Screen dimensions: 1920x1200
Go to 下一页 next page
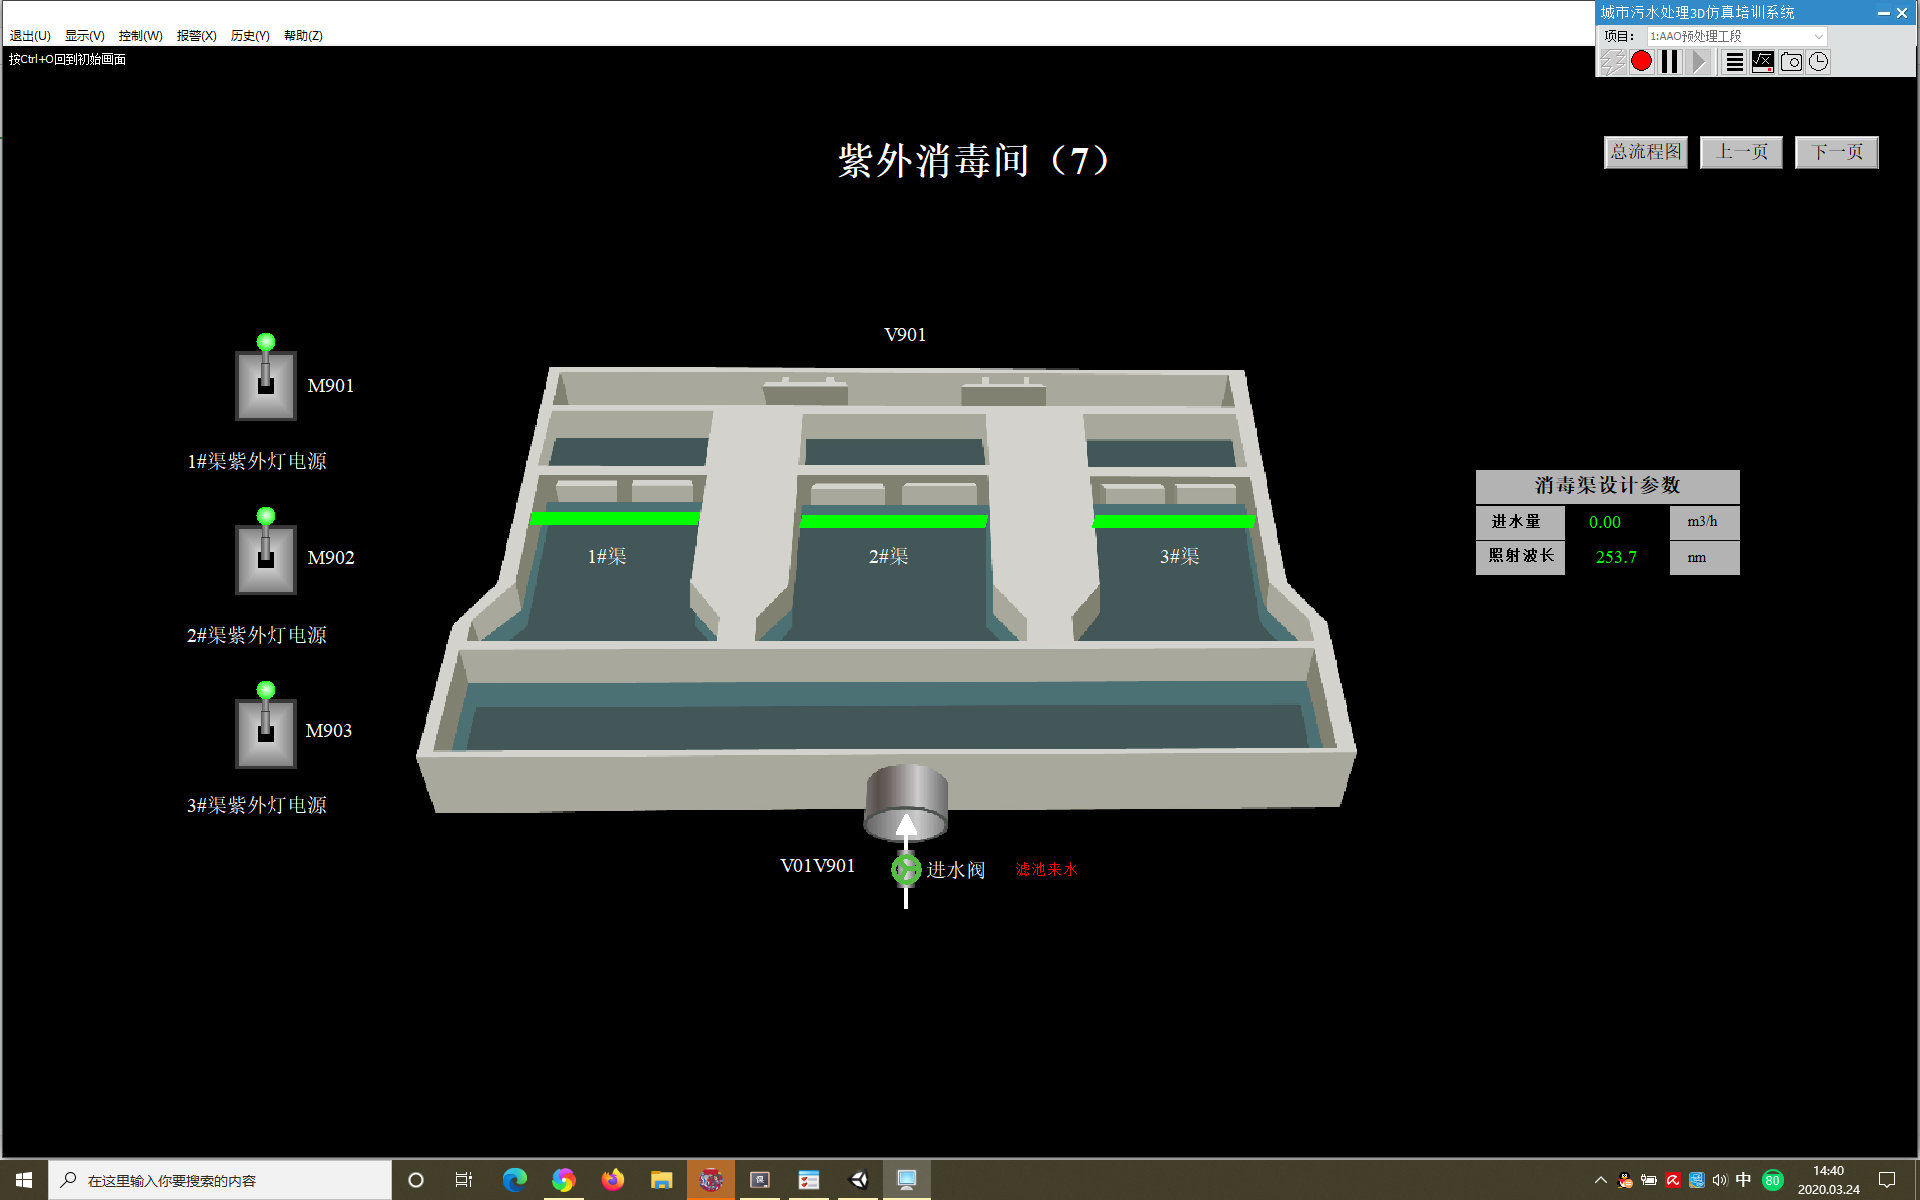click(x=1836, y=152)
